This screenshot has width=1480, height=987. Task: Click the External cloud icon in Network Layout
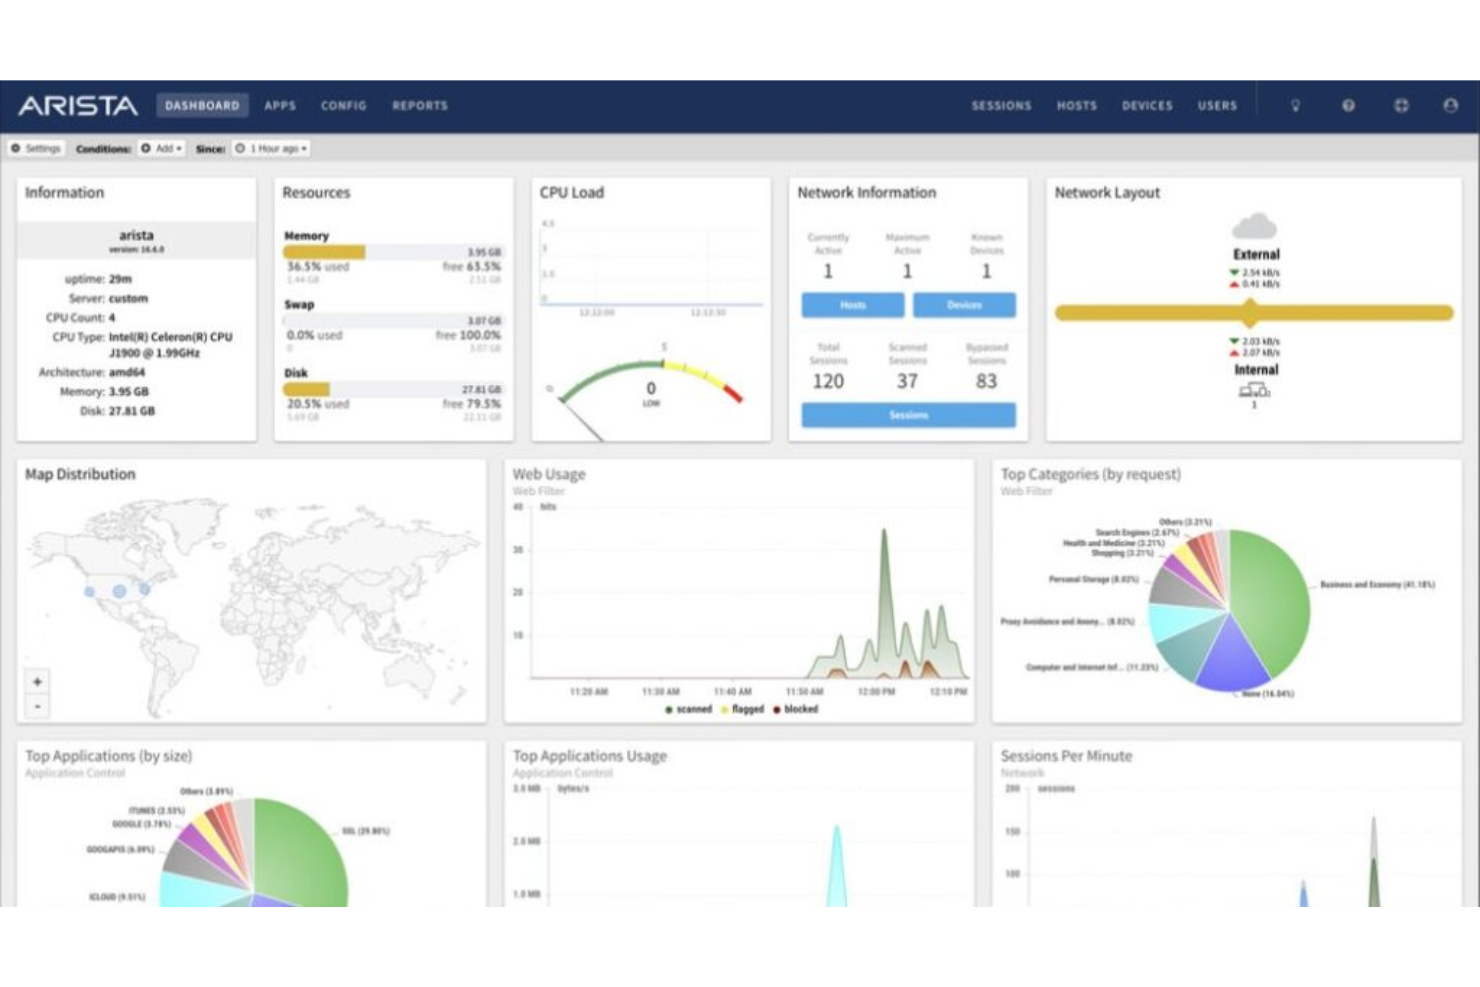click(1255, 226)
